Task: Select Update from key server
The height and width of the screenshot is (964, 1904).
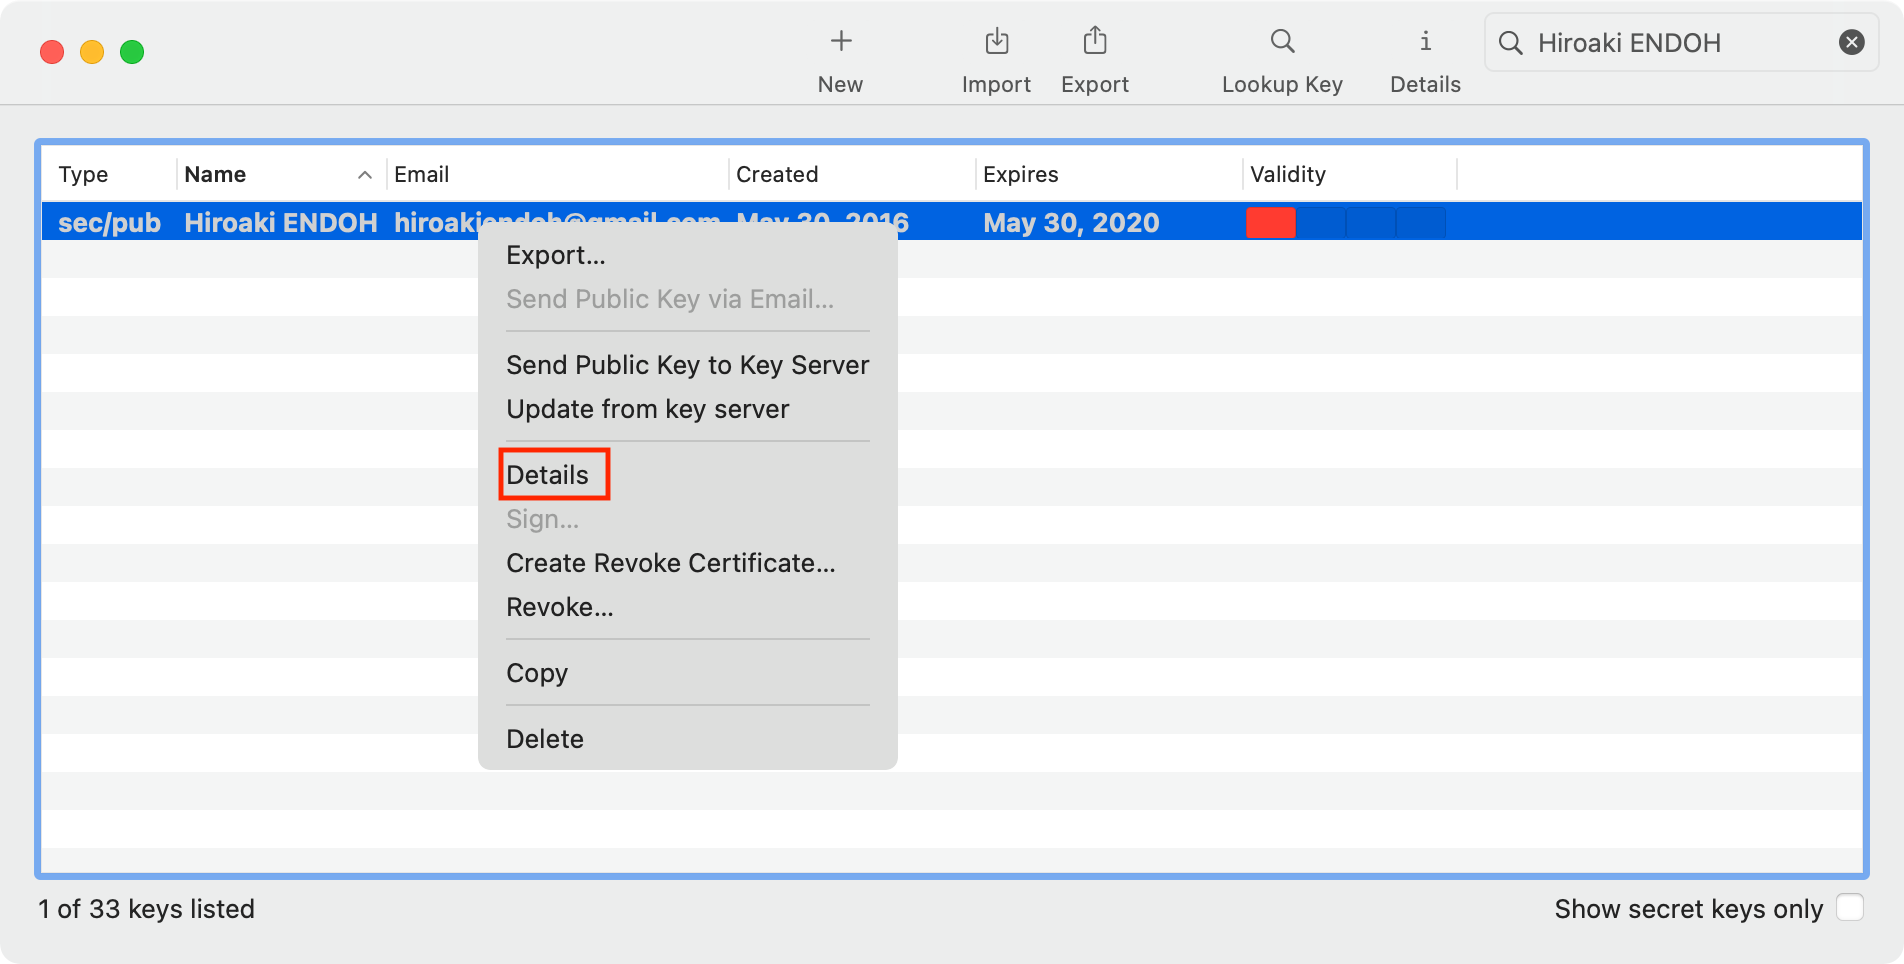Action: click(647, 409)
